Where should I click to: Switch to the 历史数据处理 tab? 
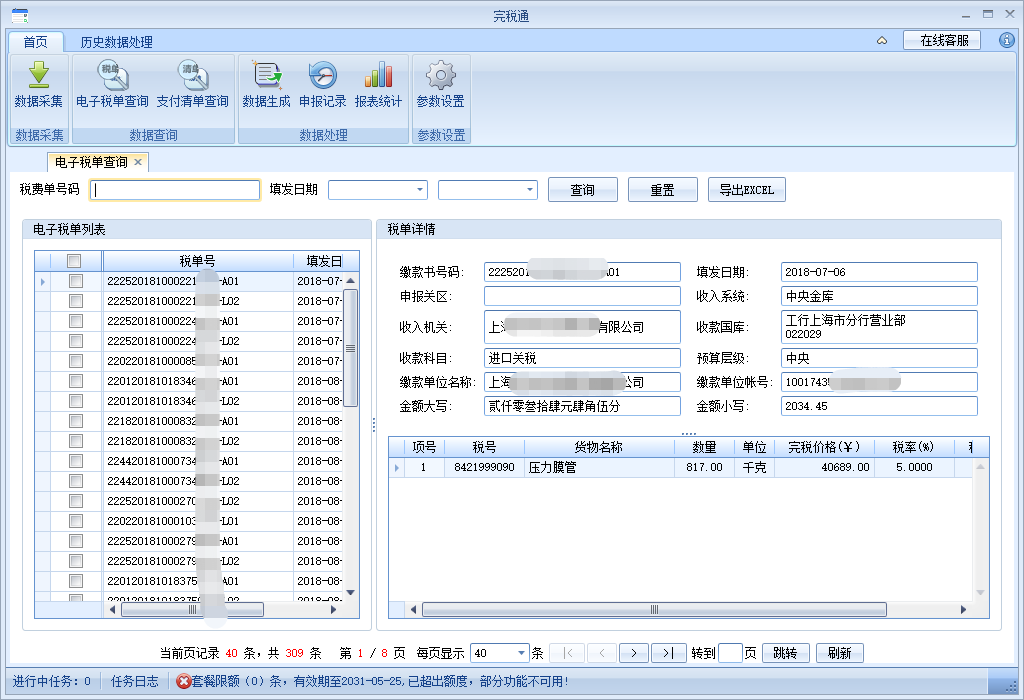click(116, 42)
